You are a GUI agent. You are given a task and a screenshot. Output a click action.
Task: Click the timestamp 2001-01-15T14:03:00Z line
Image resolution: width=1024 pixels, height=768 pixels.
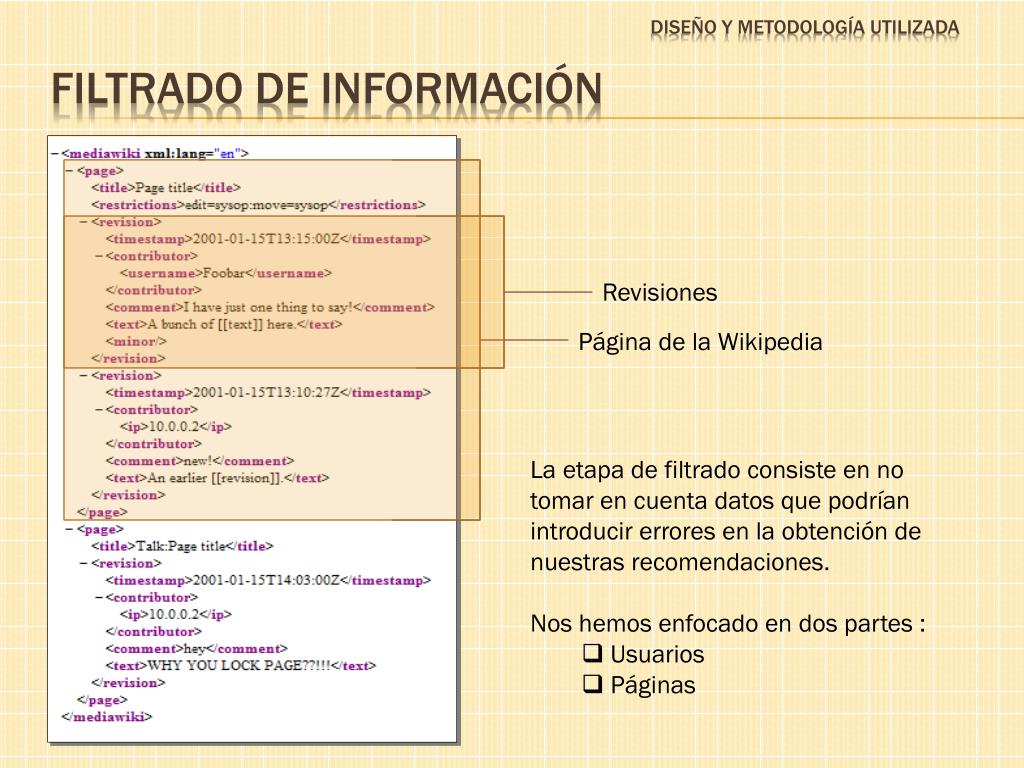click(268, 580)
